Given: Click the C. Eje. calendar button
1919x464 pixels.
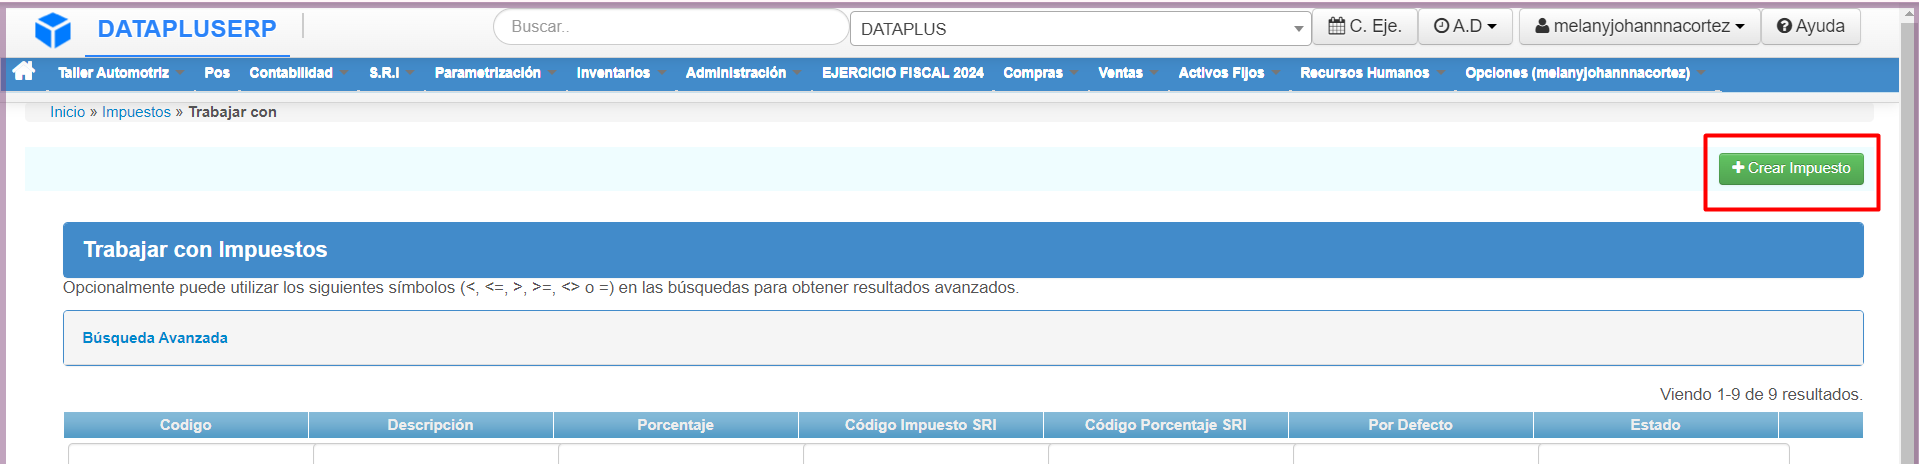Looking at the screenshot, I should [x=1365, y=27].
